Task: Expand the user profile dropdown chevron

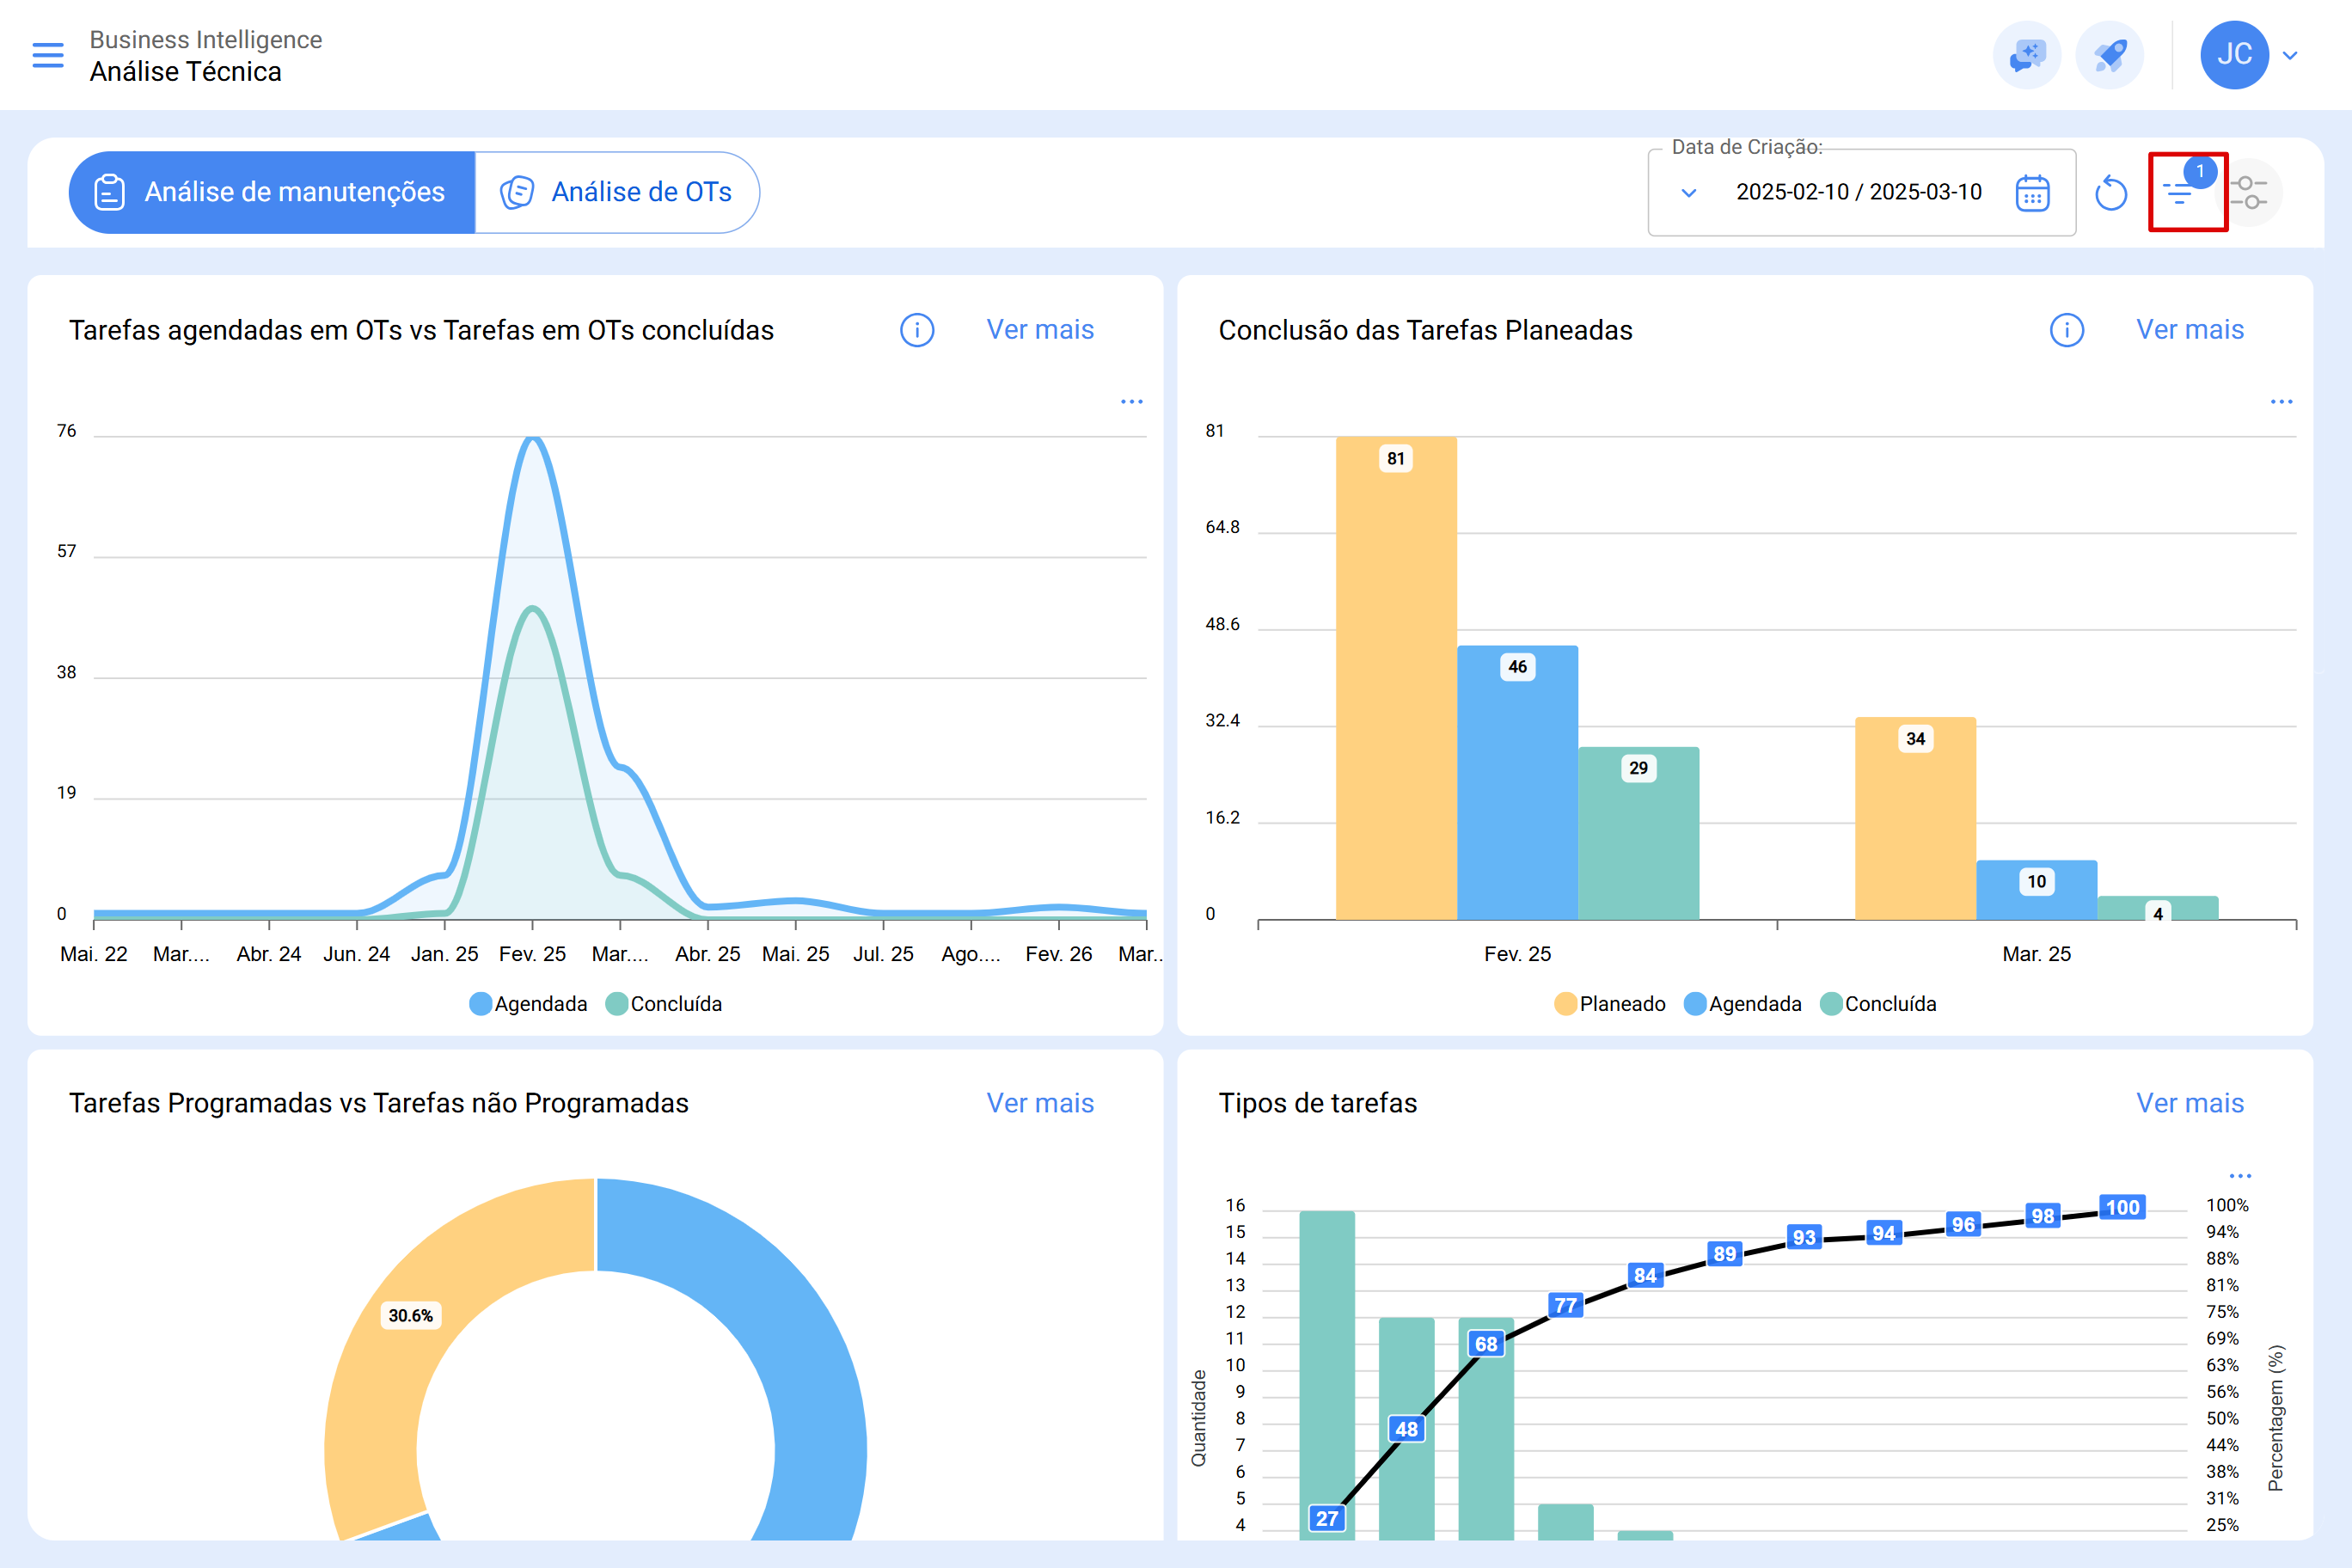Action: tap(2290, 56)
